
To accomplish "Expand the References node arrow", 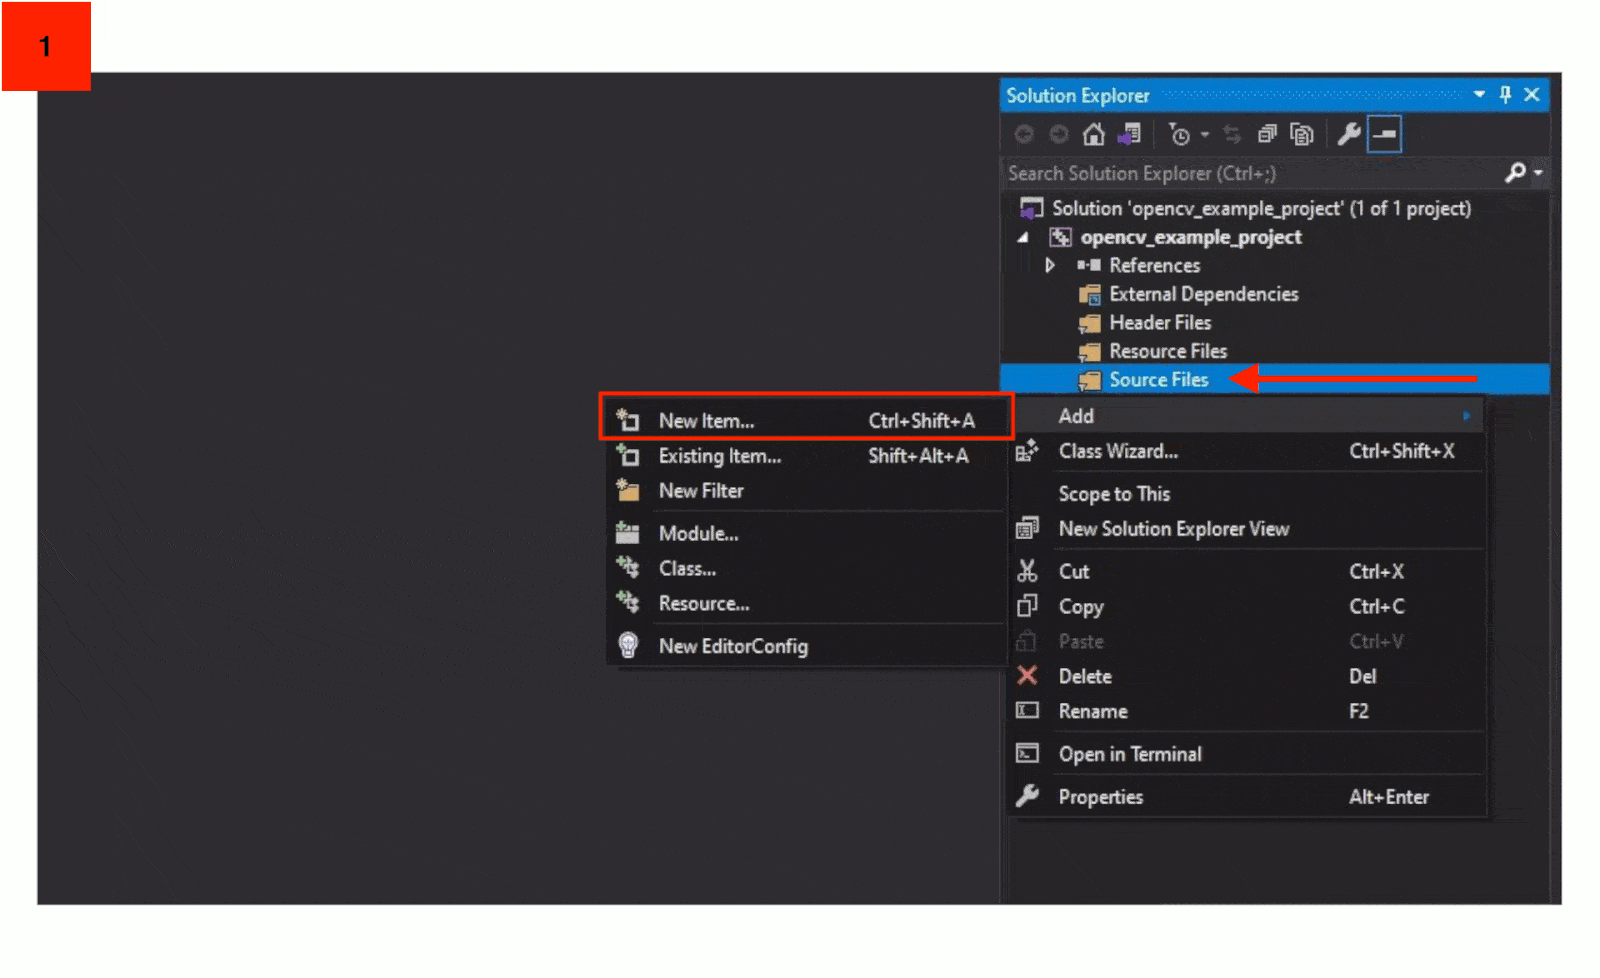I will (x=1049, y=265).
